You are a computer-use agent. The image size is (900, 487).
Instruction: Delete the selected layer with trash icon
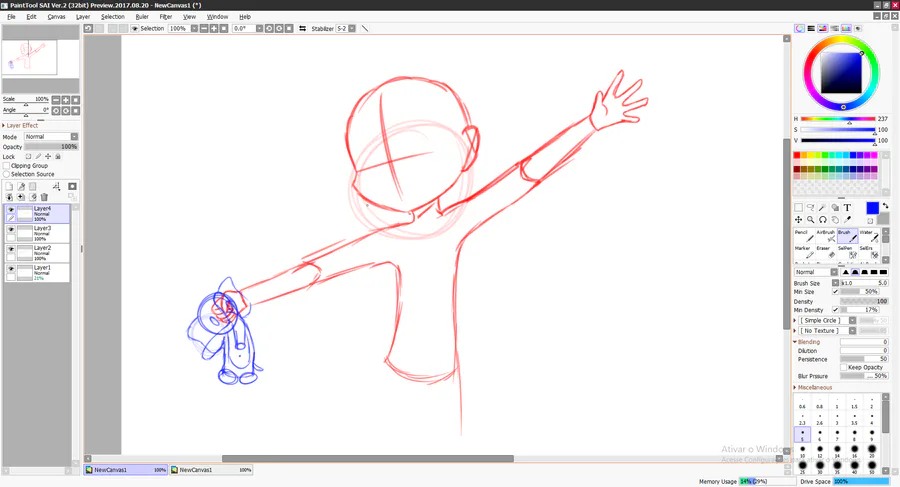(44, 197)
